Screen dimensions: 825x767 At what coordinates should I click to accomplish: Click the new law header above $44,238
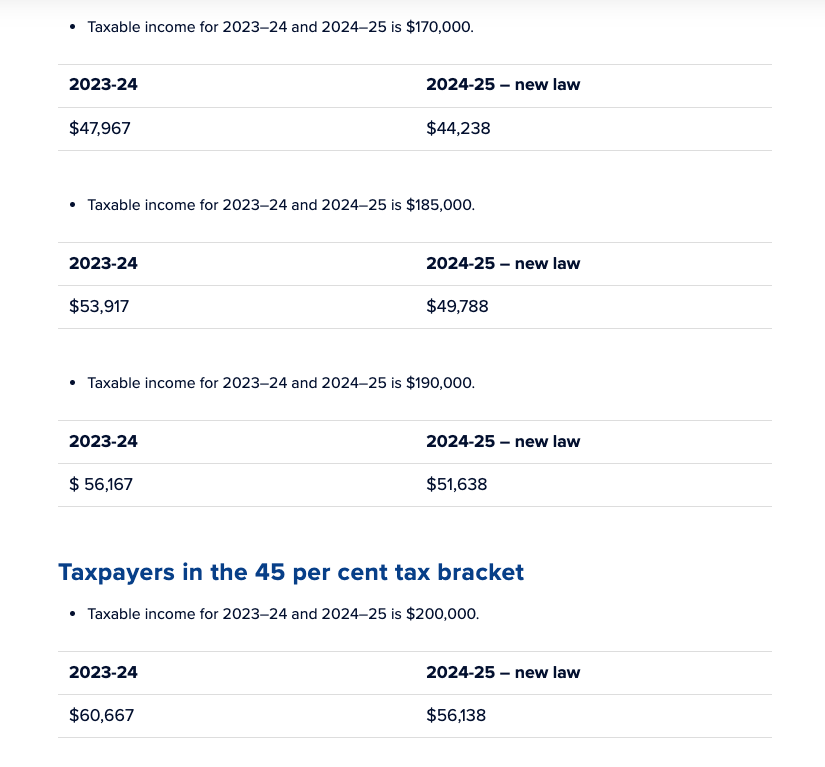click(503, 85)
